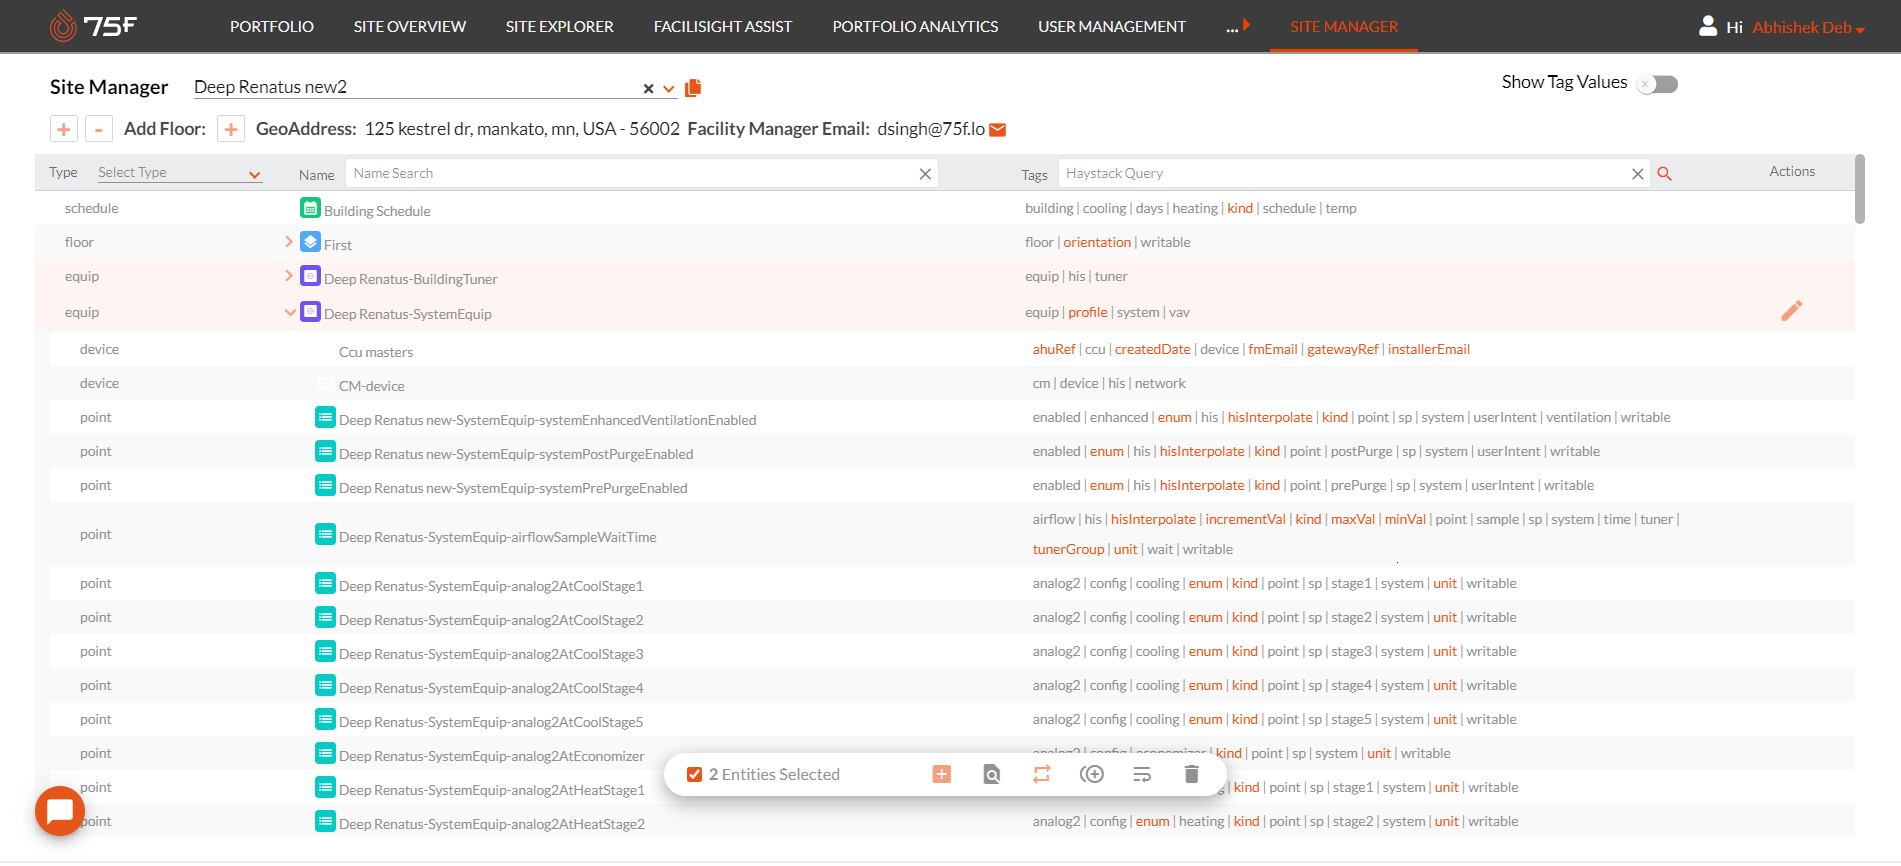Click the orange facility manager email icon

tap(997, 130)
